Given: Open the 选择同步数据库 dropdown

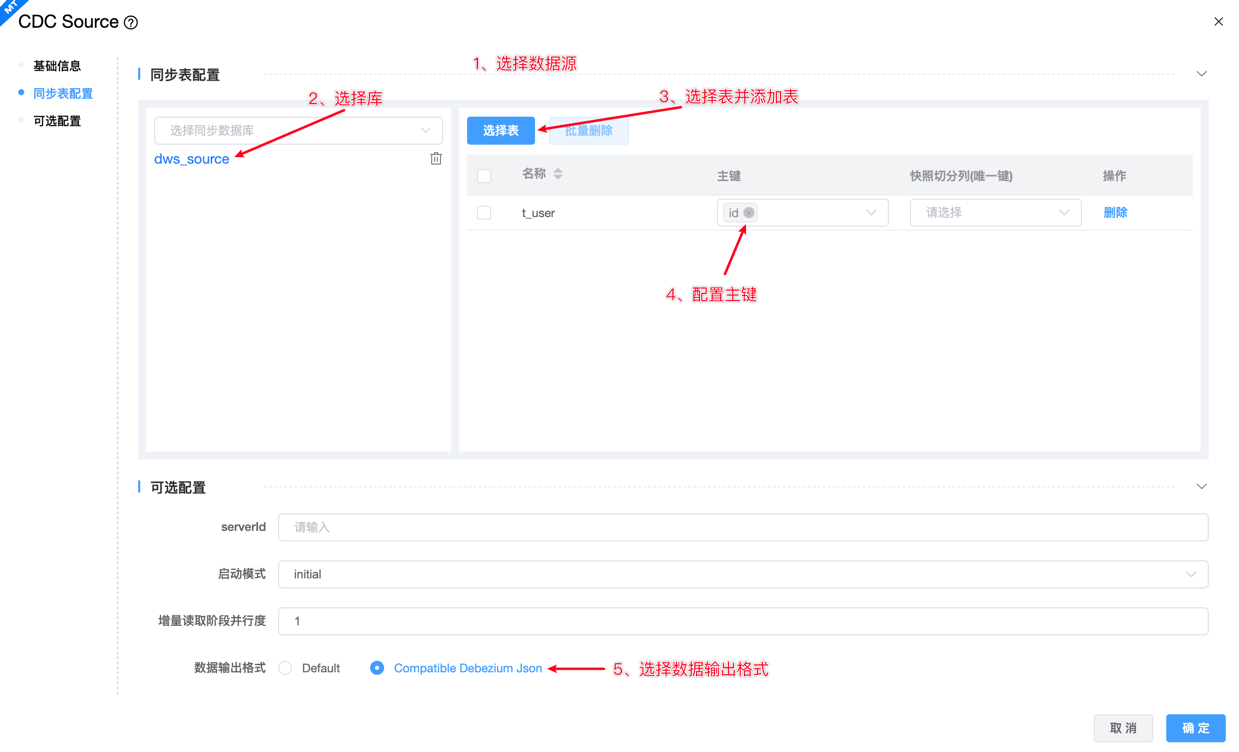Looking at the screenshot, I should point(298,130).
